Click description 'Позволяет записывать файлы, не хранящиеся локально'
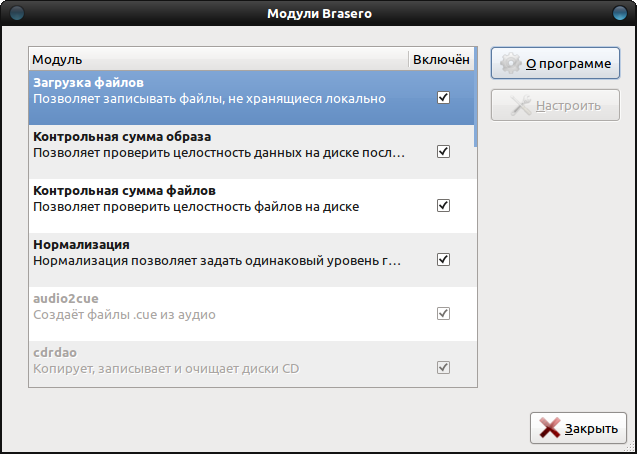The image size is (637, 454). click(x=209, y=99)
